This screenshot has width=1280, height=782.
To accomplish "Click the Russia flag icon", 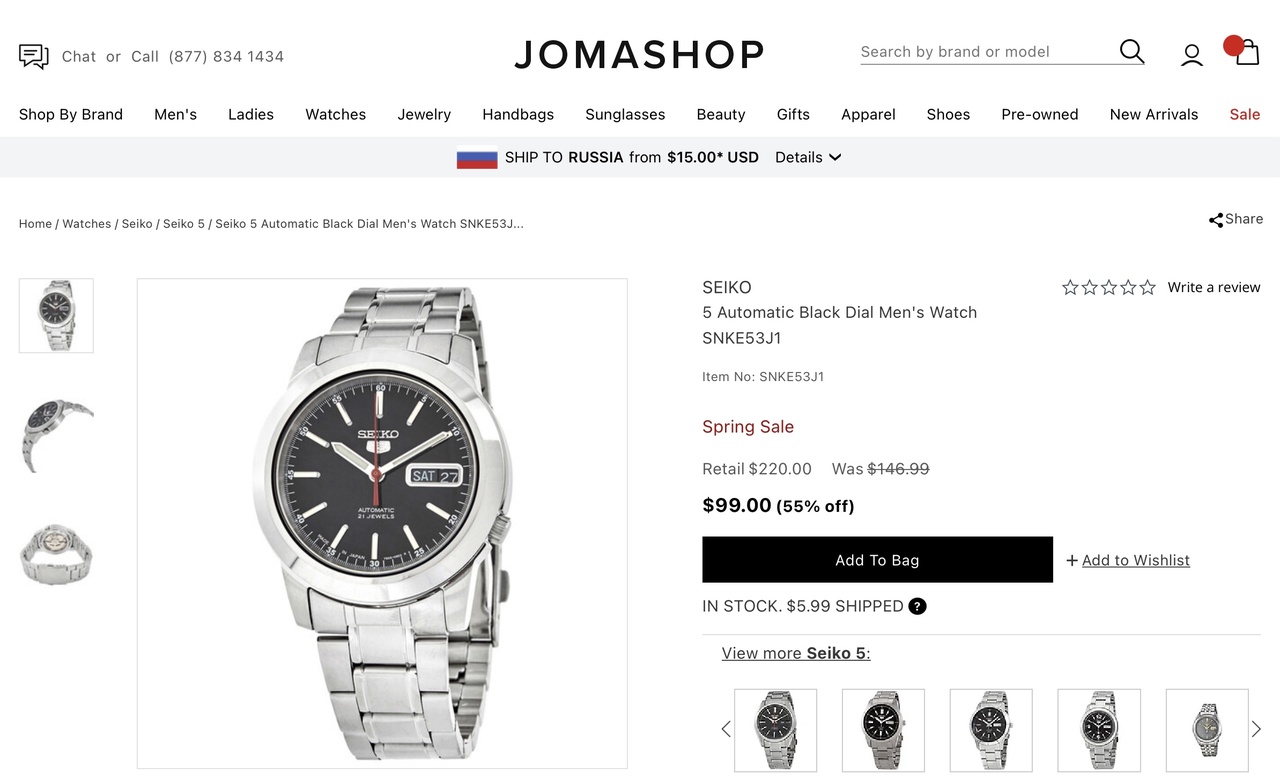I will 477,158.
